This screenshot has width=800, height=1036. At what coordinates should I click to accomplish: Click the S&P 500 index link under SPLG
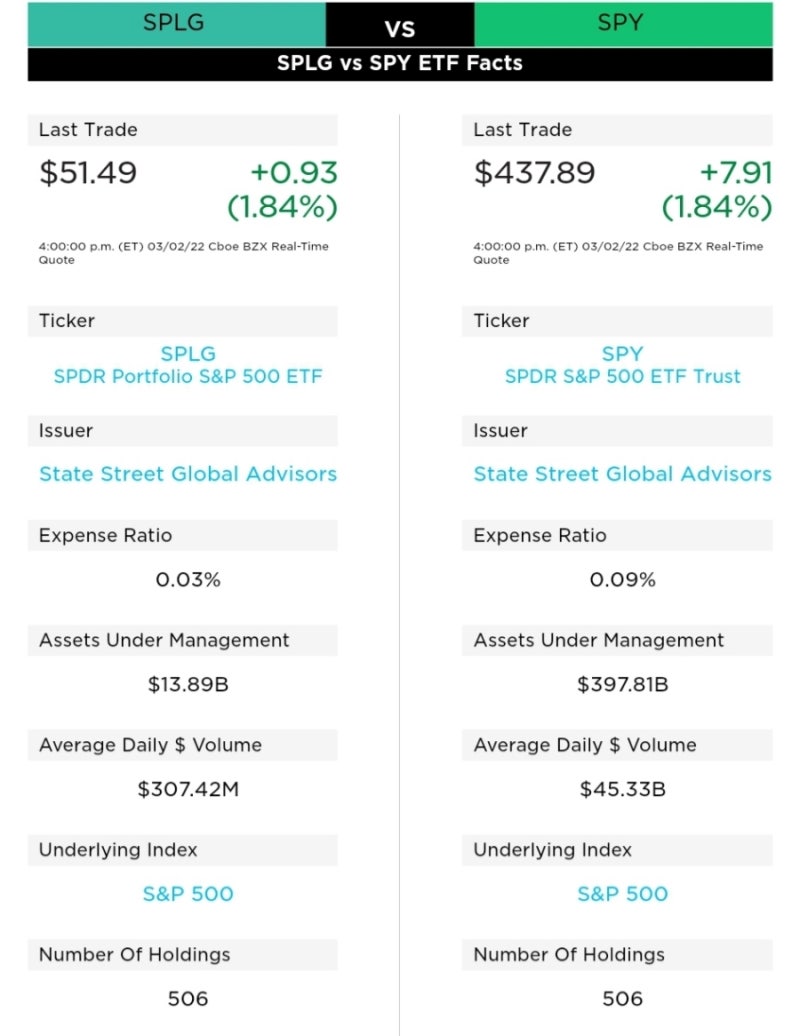pyautogui.click(x=188, y=894)
